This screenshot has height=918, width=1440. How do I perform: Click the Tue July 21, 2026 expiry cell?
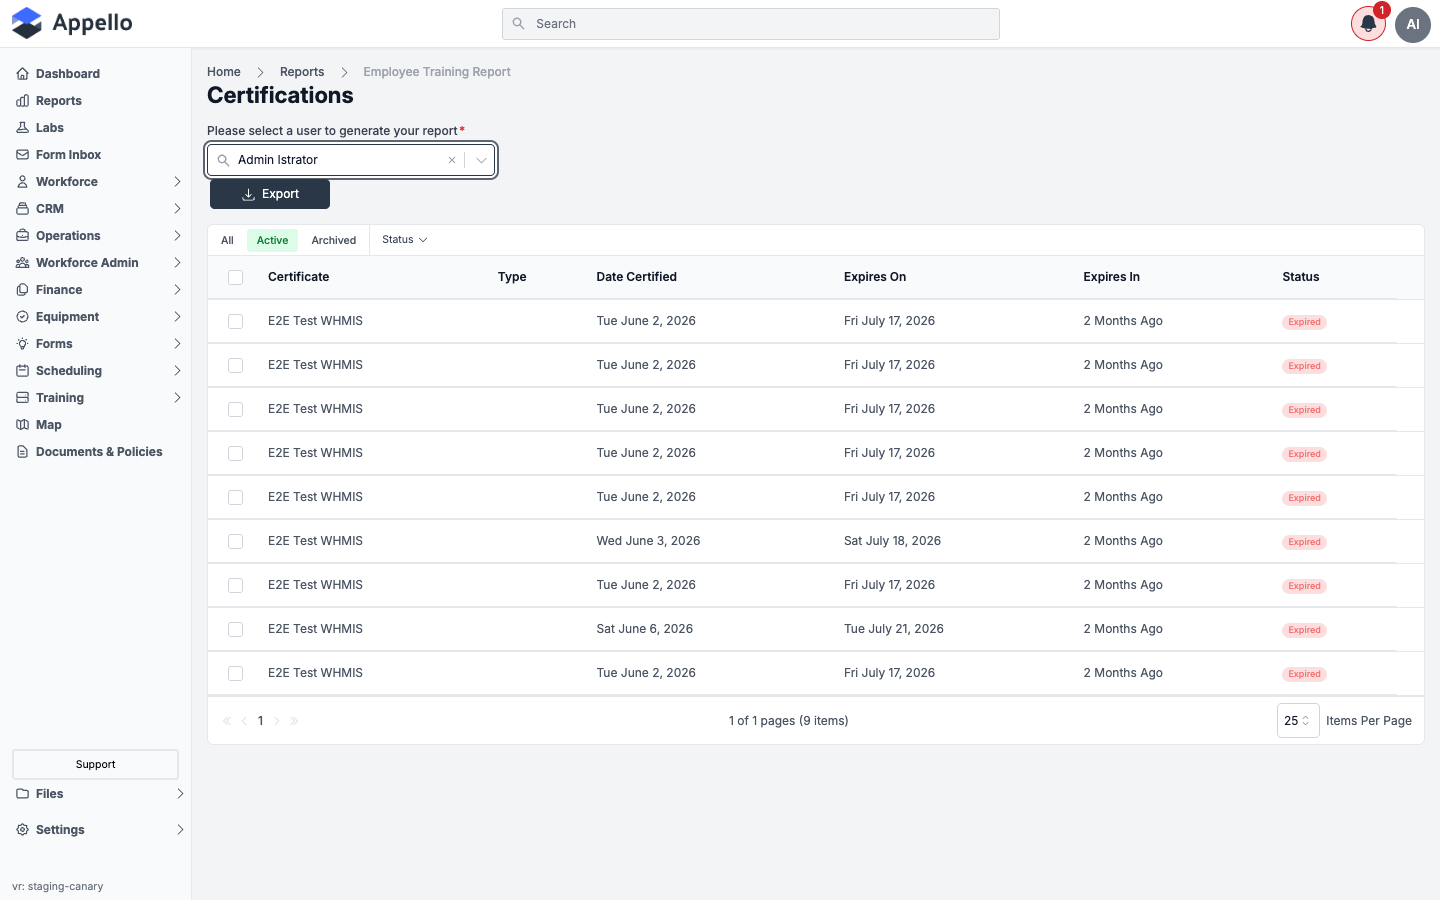tap(894, 629)
